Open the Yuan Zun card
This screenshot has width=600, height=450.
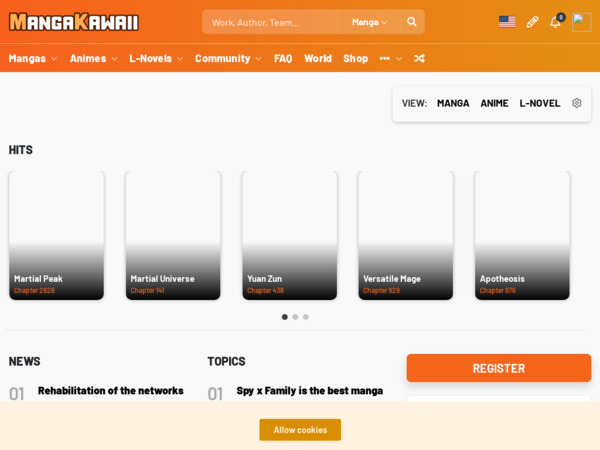click(x=290, y=235)
